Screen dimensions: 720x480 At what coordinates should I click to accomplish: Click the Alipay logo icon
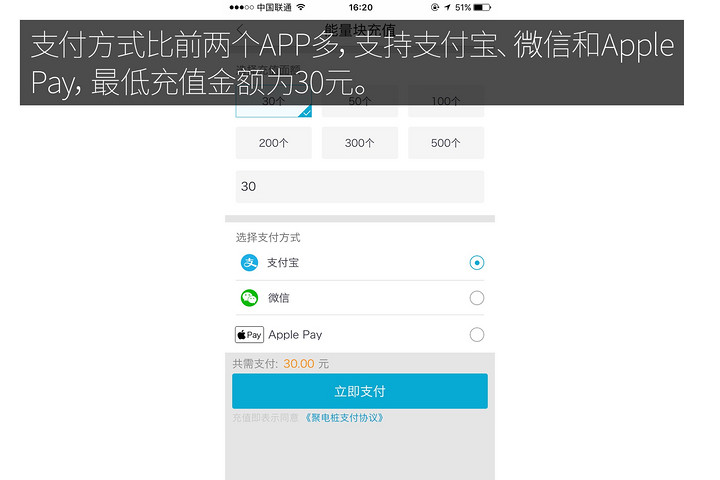tap(249, 263)
